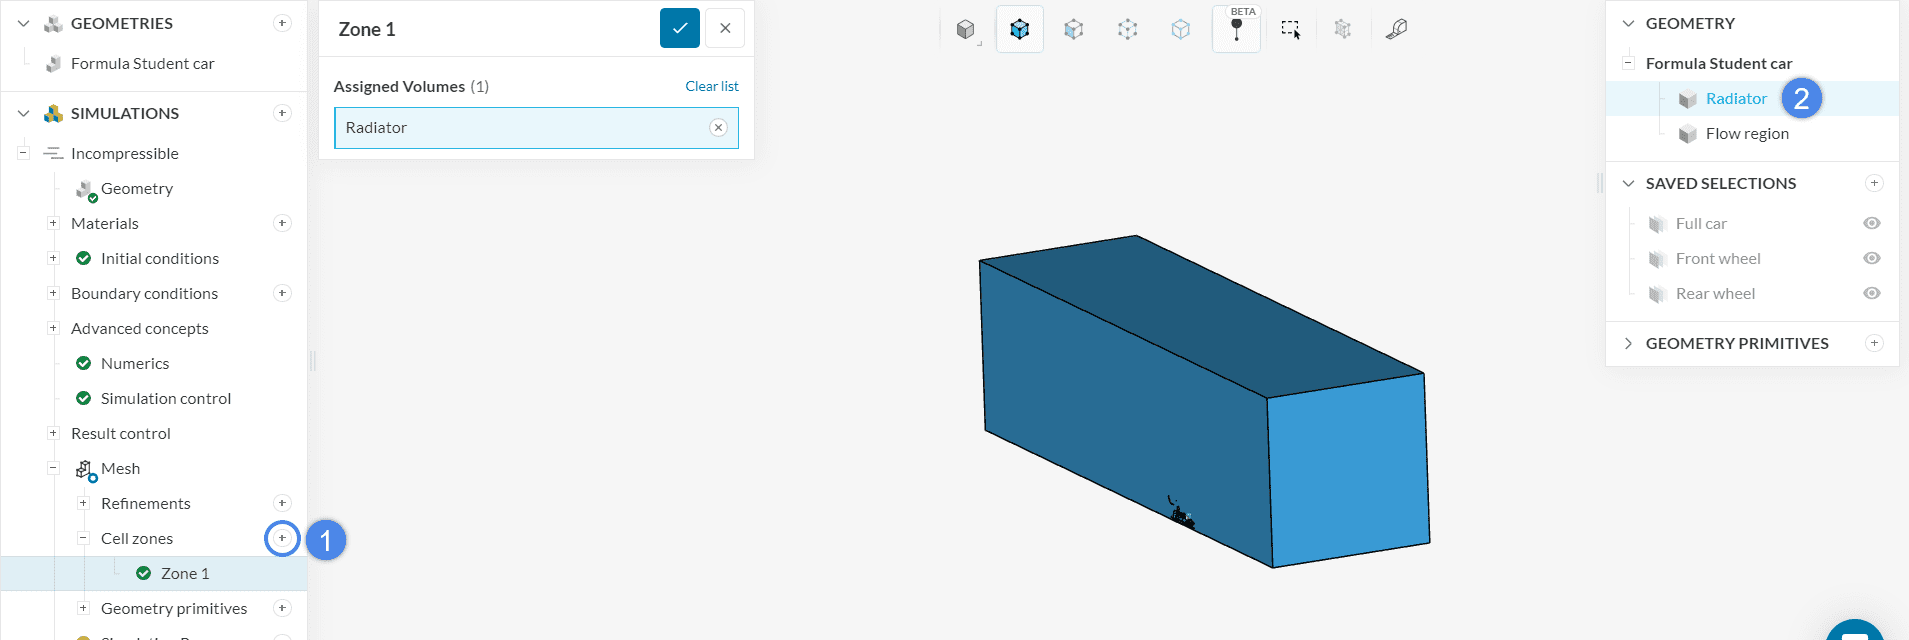Expand the Boundary conditions node
Image resolution: width=1909 pixels, height=640 pixels.
point(53,293)
